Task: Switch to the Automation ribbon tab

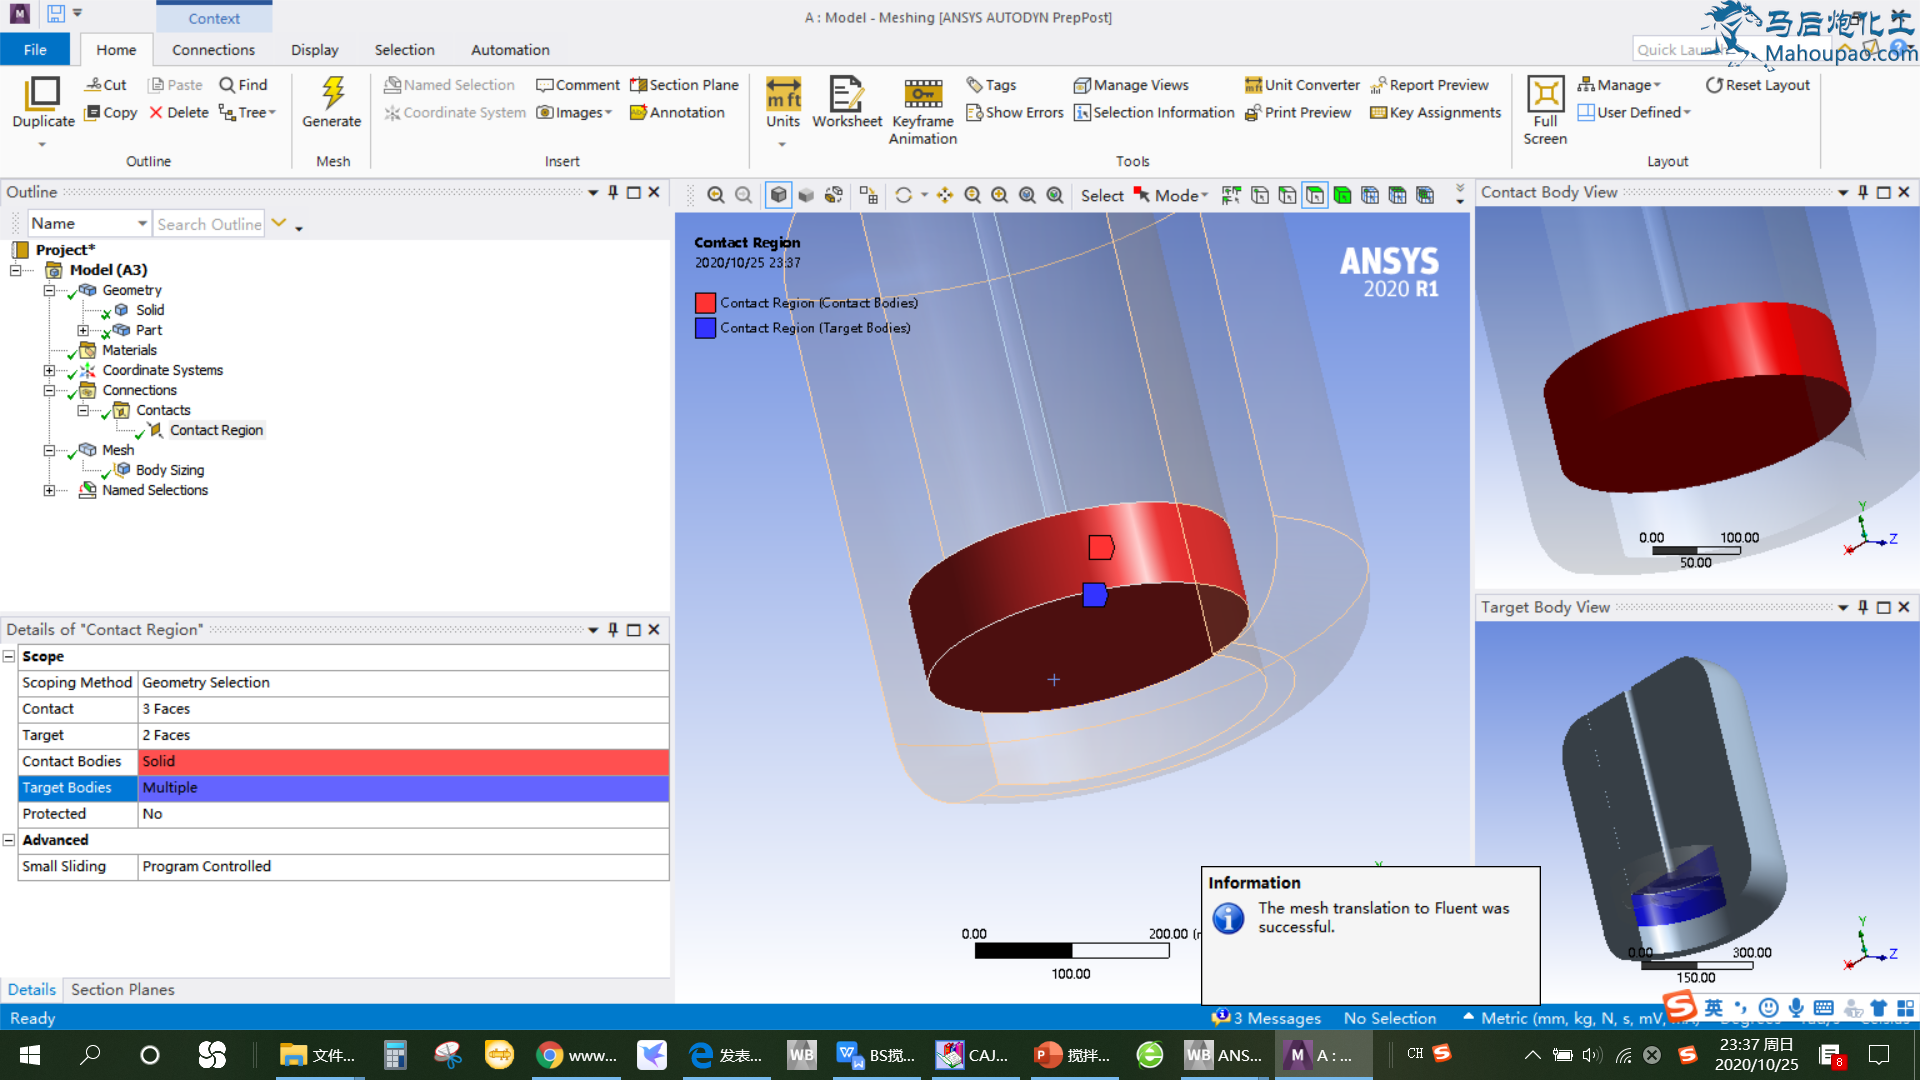Action: pyautogui.click(x=510, y=50)
